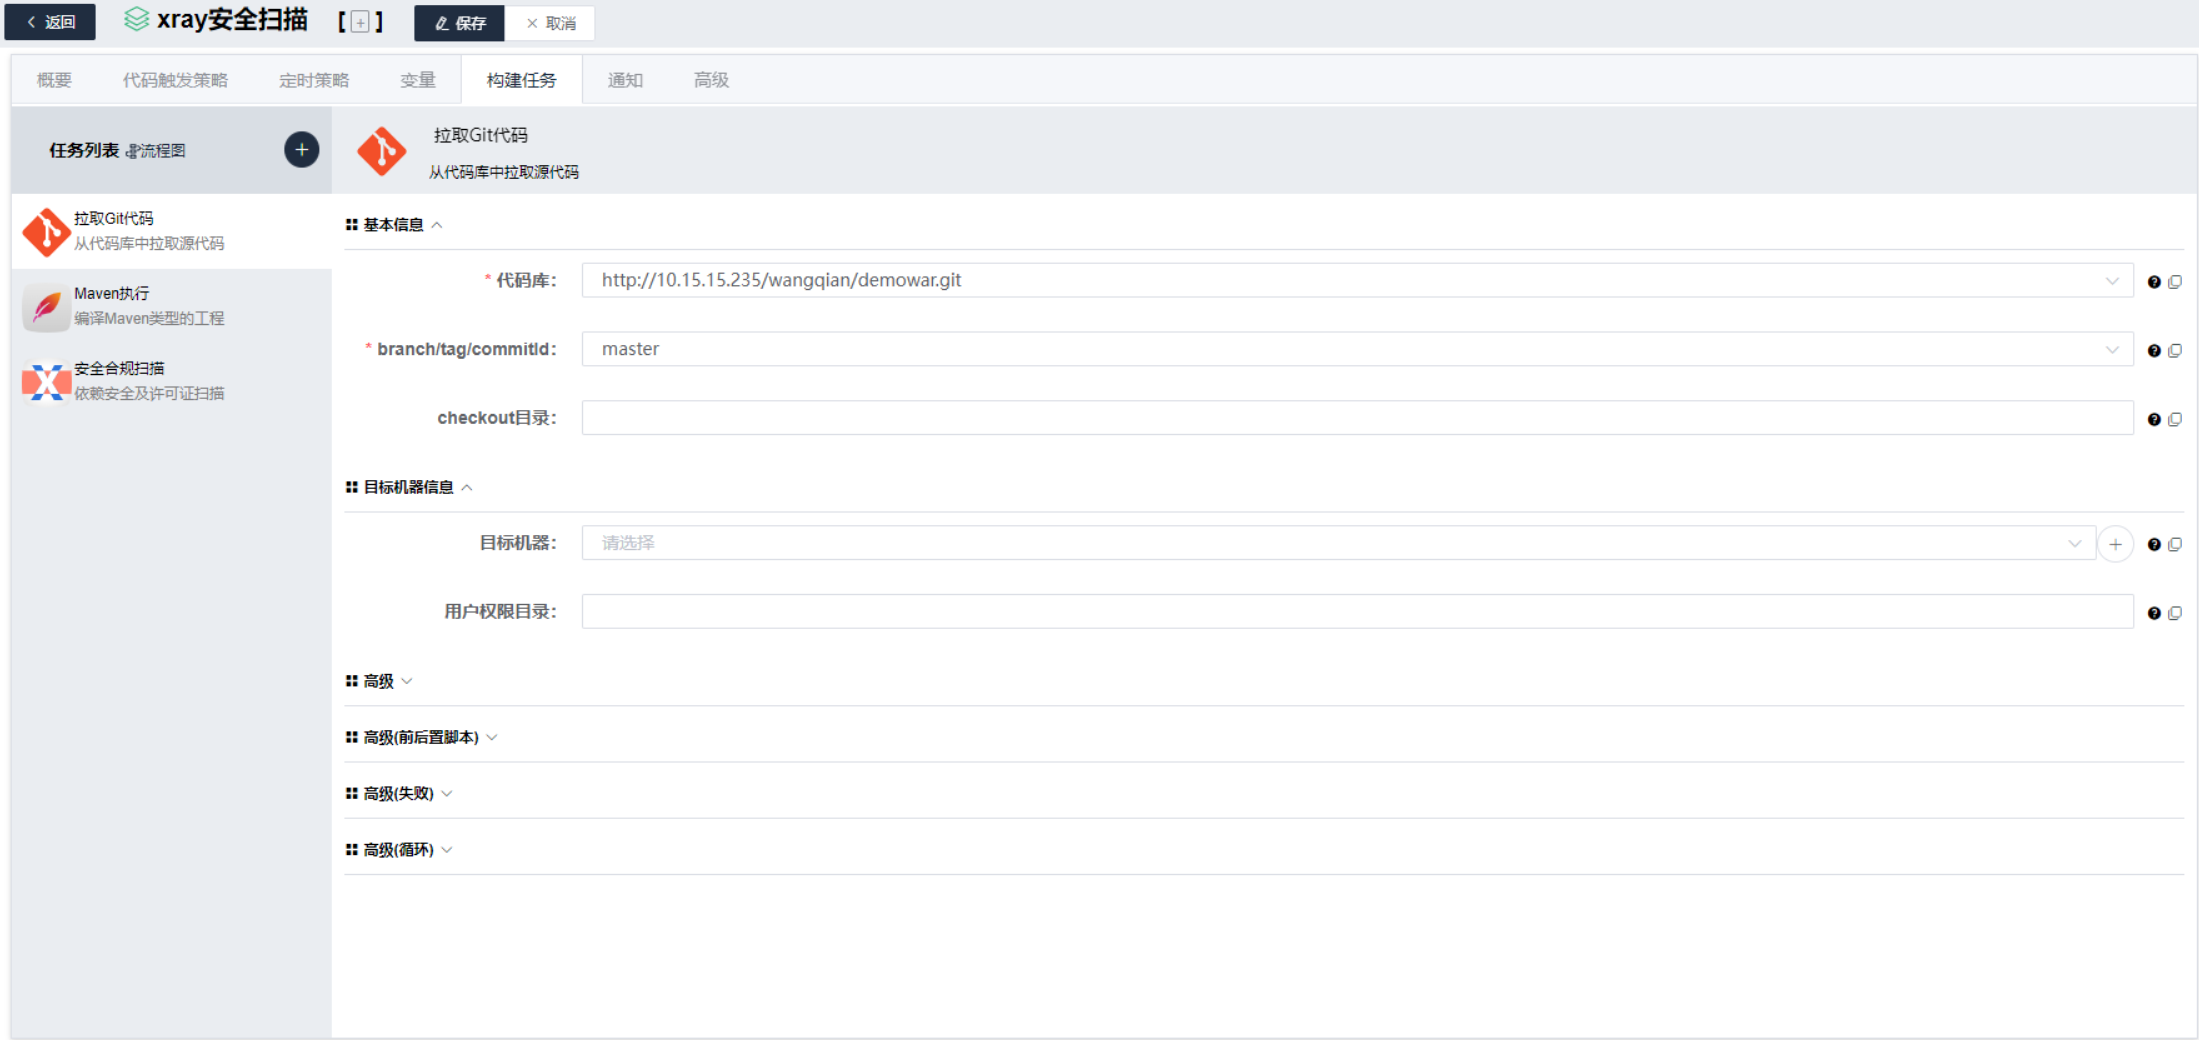Click the 保存 save button
This screenshot has height=1040, width=2199.
point(460,23)
